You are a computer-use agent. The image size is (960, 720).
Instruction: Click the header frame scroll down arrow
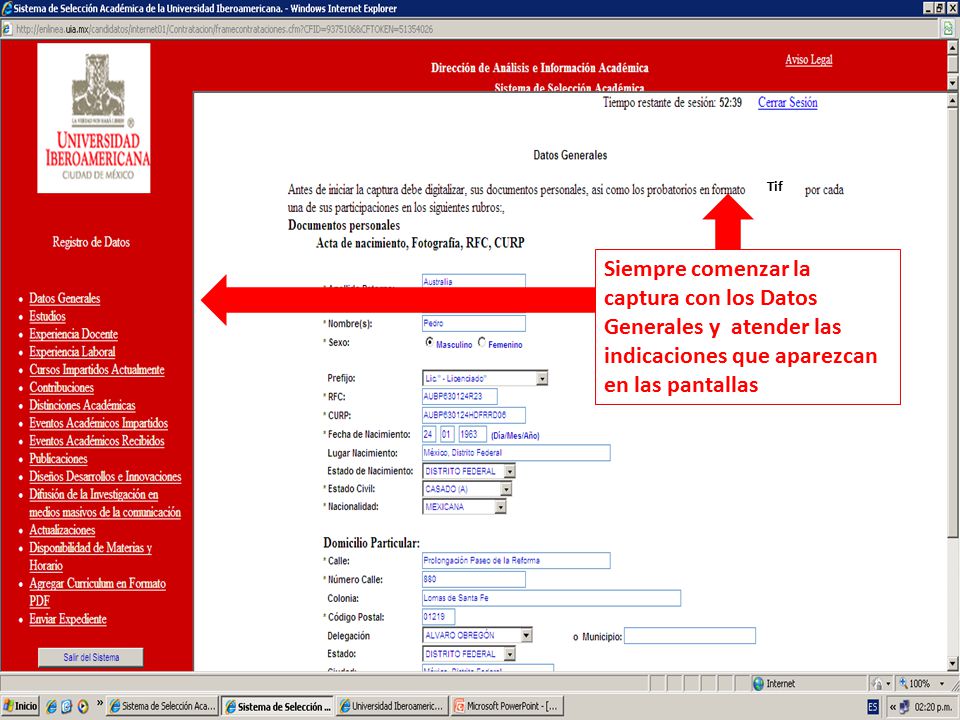click(x=953, y=82)
